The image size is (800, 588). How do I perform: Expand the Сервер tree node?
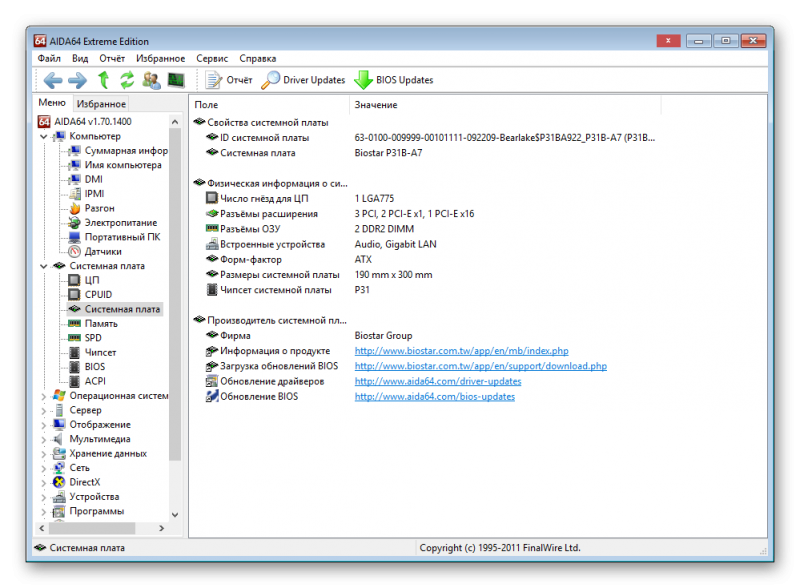click(x=44, y=410)
